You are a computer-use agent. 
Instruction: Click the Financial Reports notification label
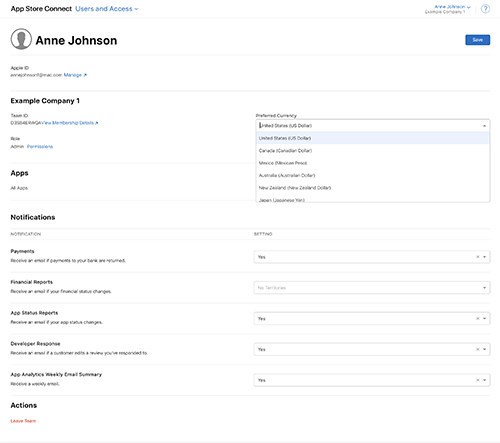[x=32, y=282]
